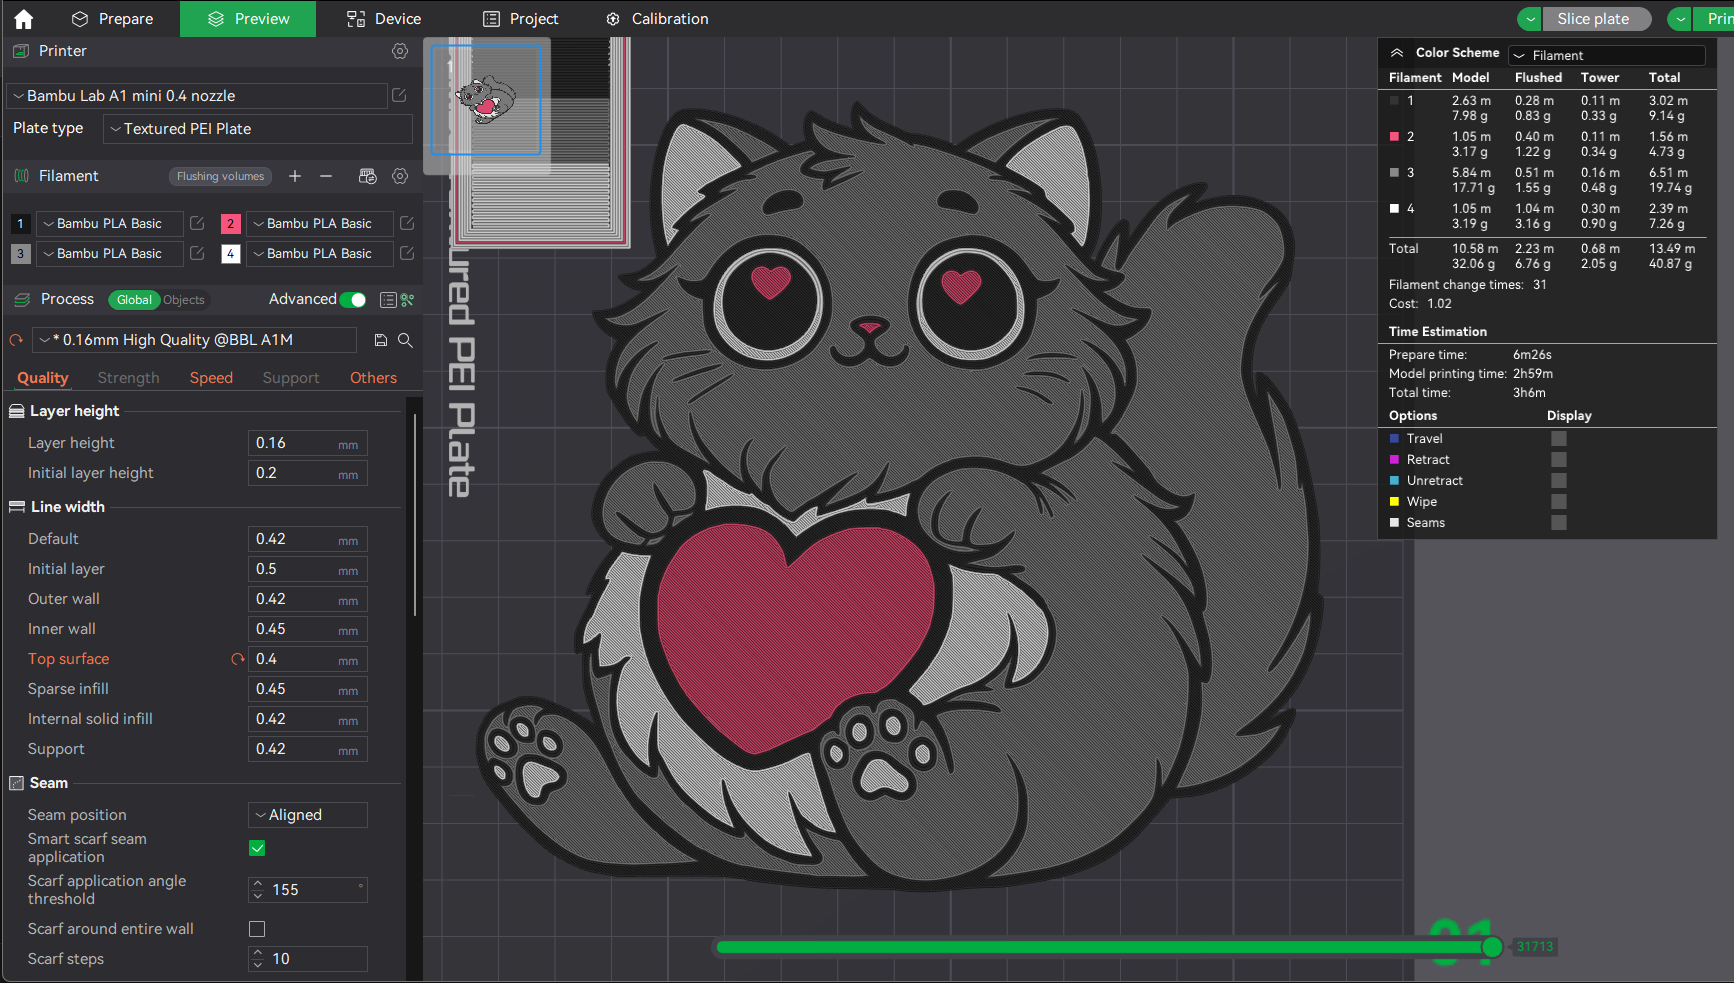Open the Support settings tab
Screen dimensions: 1734x983
[291, 378]
